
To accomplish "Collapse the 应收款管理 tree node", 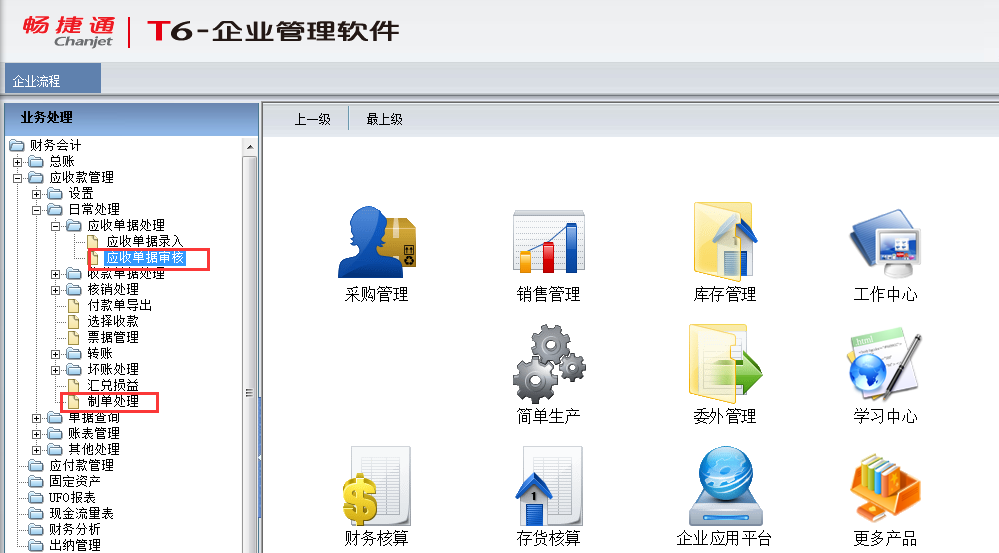I will pyautogui.click(x=17, y=178).
